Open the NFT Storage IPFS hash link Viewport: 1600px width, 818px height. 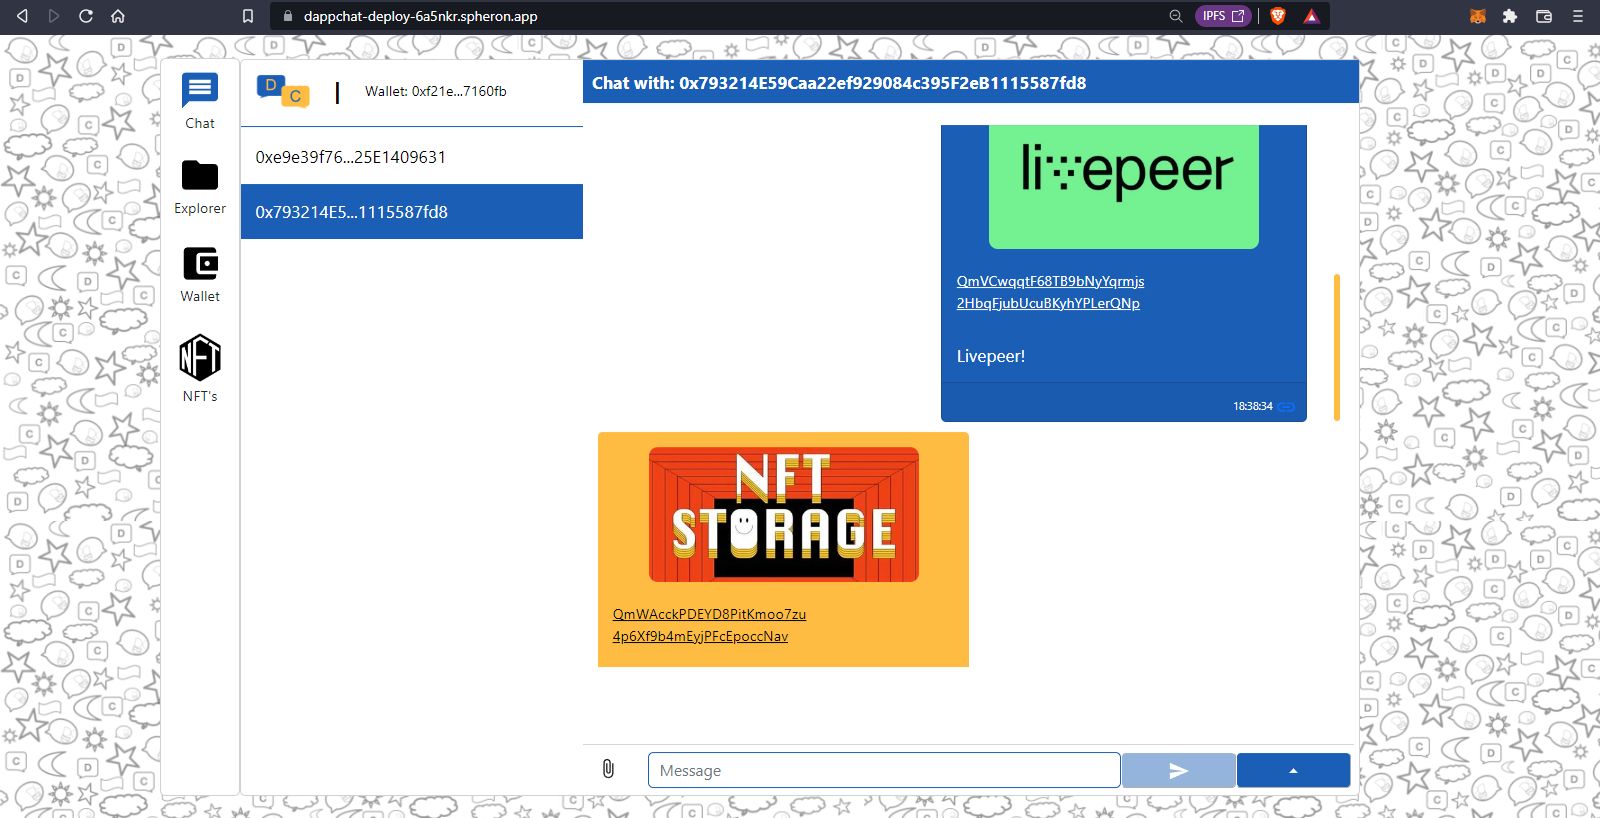(x=709, y=625)
